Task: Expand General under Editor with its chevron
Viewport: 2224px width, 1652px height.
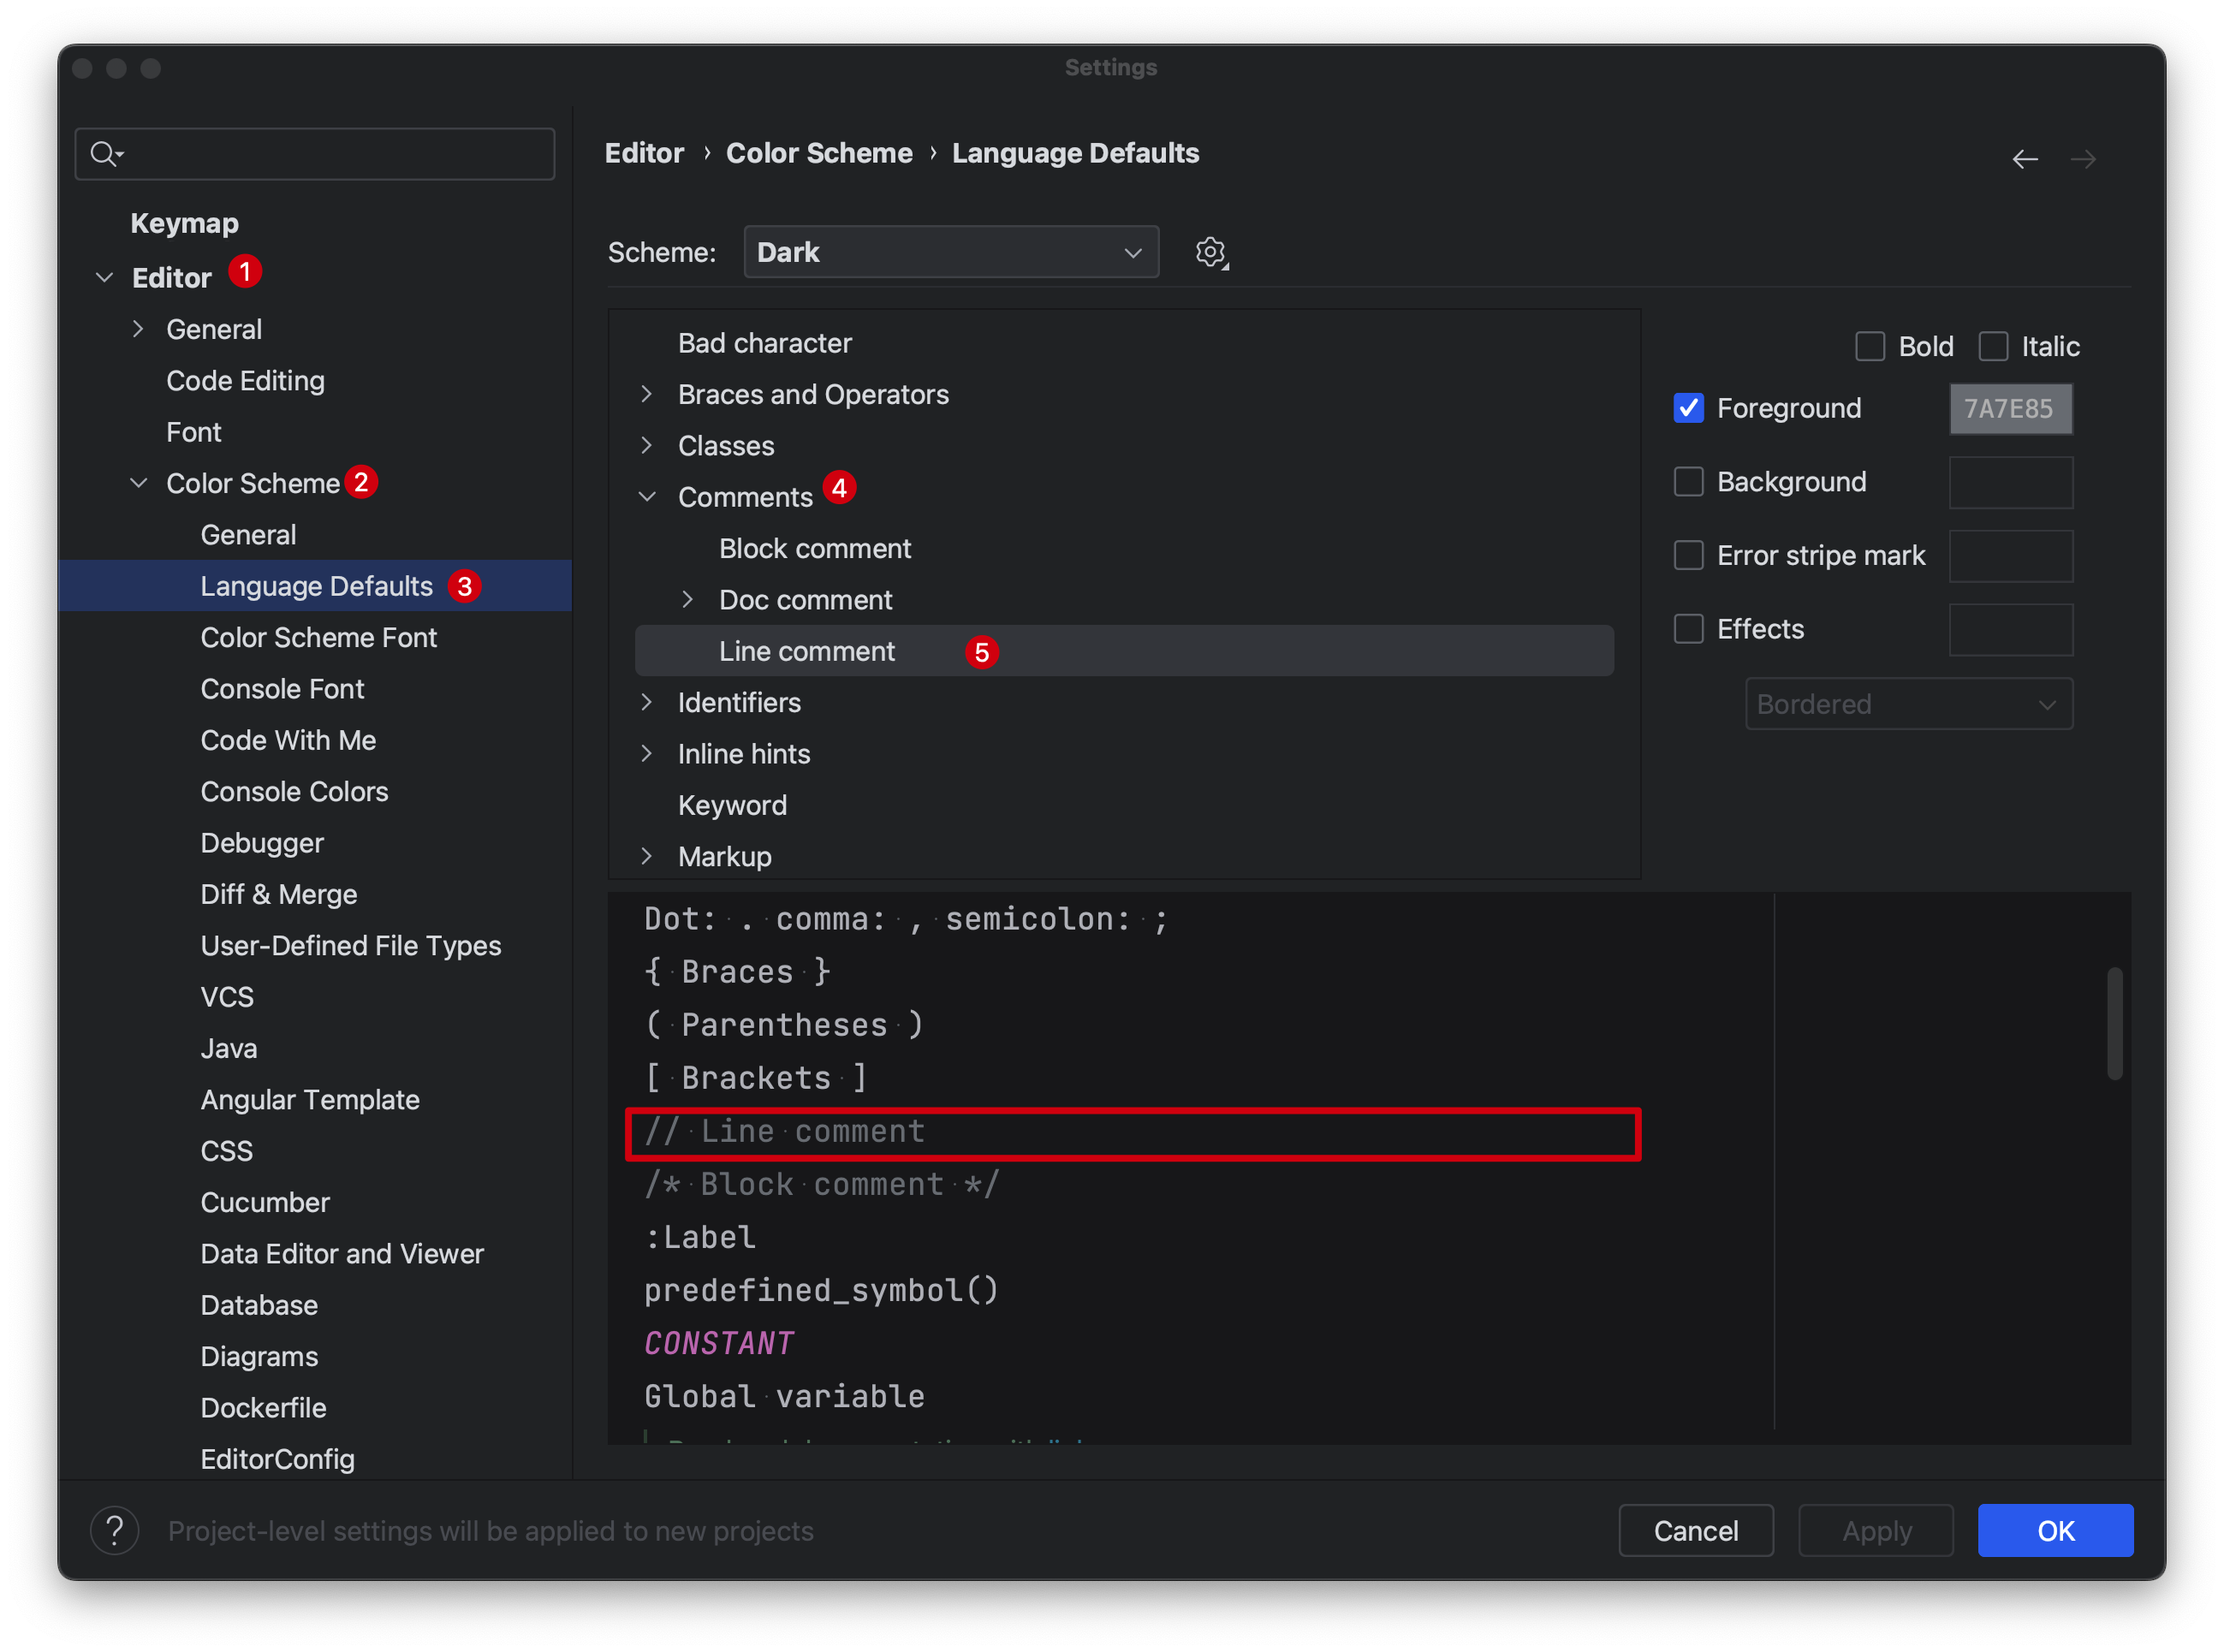Action: [x=138, y=329]
